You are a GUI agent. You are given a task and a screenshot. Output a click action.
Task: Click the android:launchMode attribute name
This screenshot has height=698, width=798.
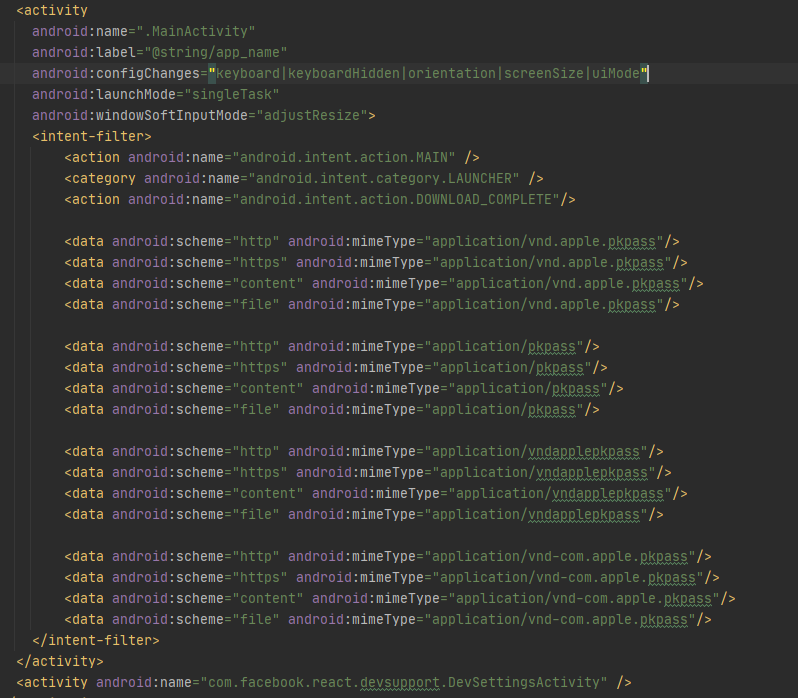pyautogui.click(x=104, y=95)
